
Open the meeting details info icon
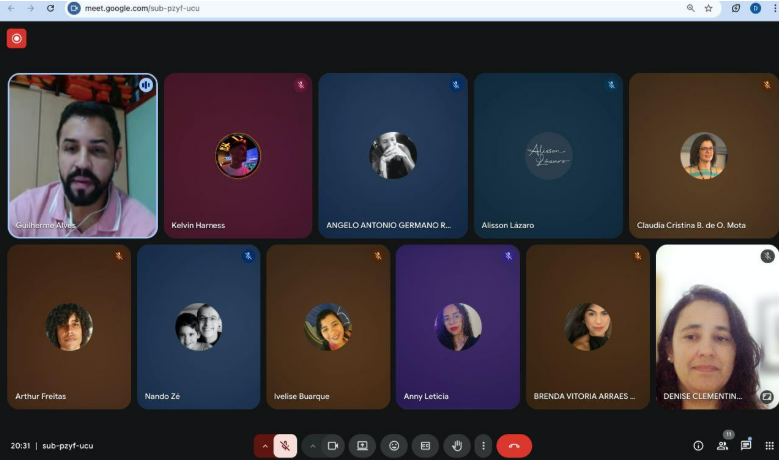tap(698, 446)
